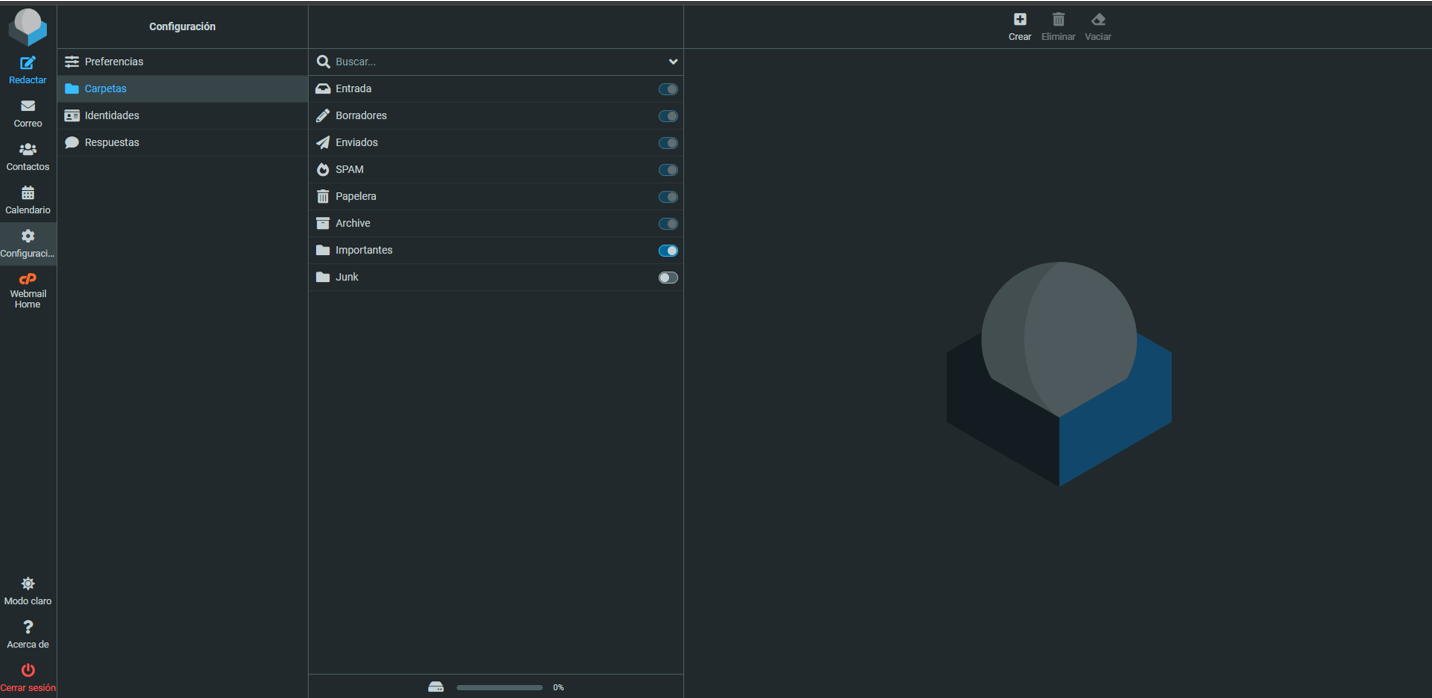Viewport: 1432px width, 698px height.
Task: Click the cPanel Webmail Home icon
Action: click(x=28, y=280)
